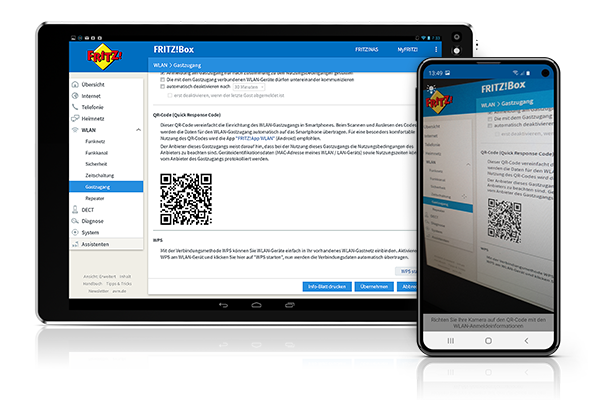600x400 pixels.
Task: Open the Heimnetz menu in the sidebar
Action: click(93, 118)
